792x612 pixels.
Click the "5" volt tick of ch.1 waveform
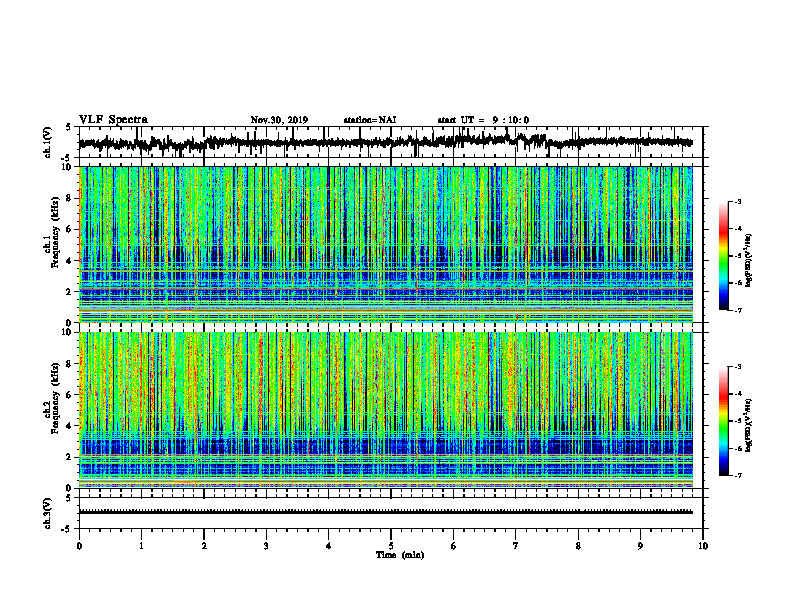pos(68,127)
